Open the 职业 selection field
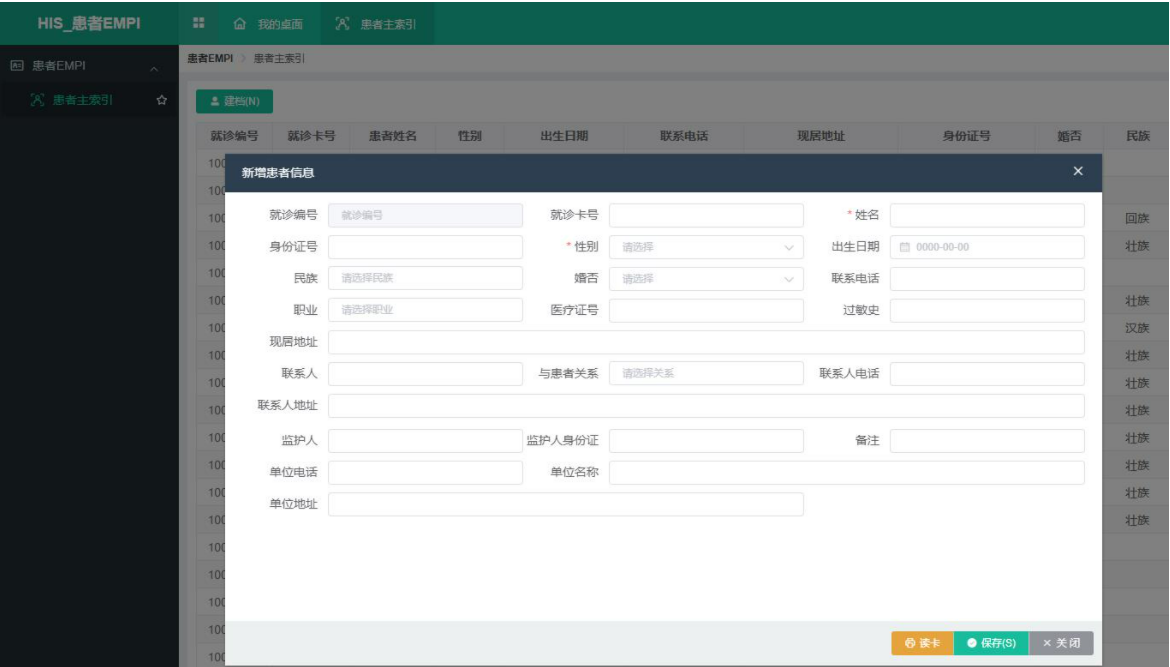 coord(425,310)
